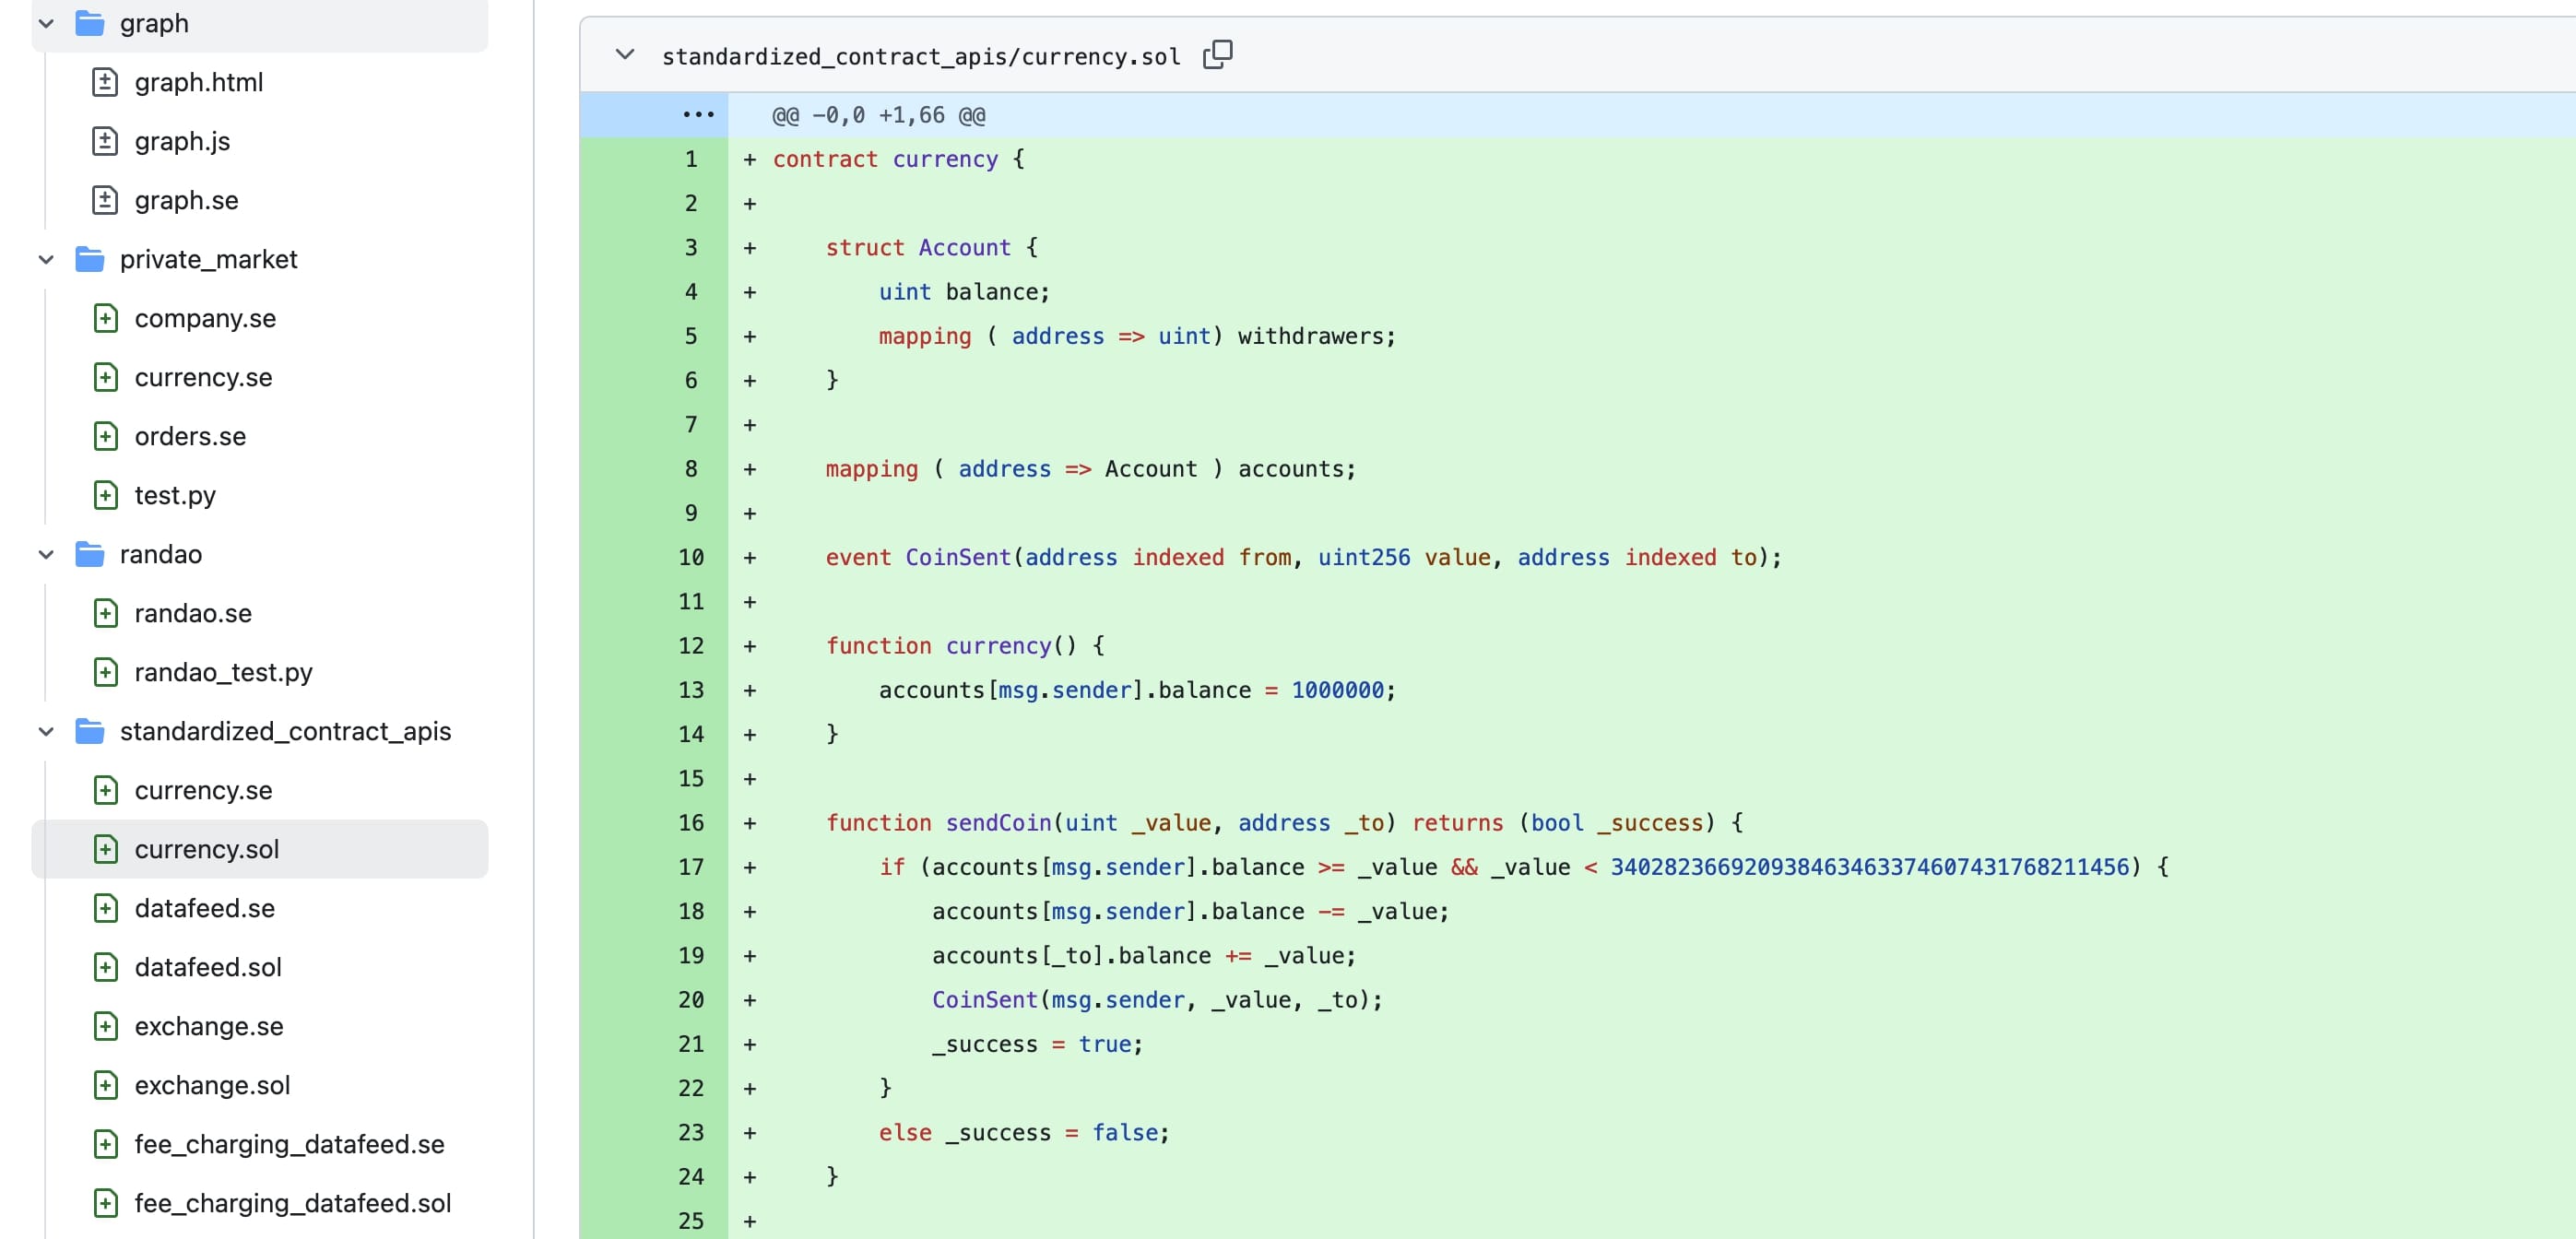Click the private_market folder icon
The image size is (2576, 1239).
coord(90,259)
